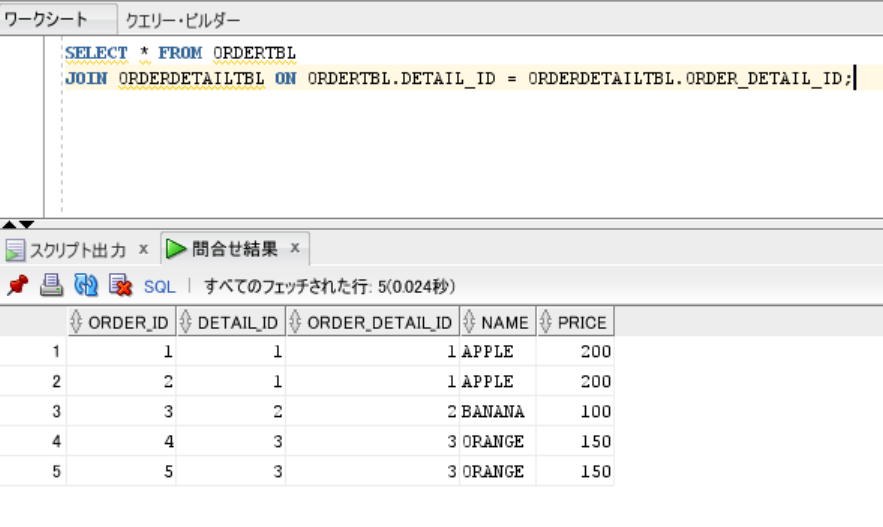Click the sort icon on ORDER_DETAIL_ID column

[295, 322]
